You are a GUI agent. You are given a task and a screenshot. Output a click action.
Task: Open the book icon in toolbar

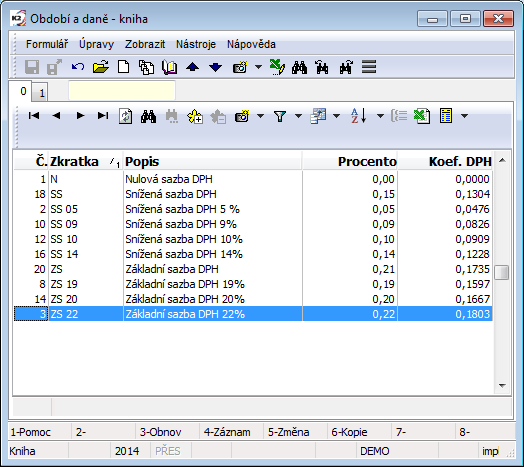(169, 67)
